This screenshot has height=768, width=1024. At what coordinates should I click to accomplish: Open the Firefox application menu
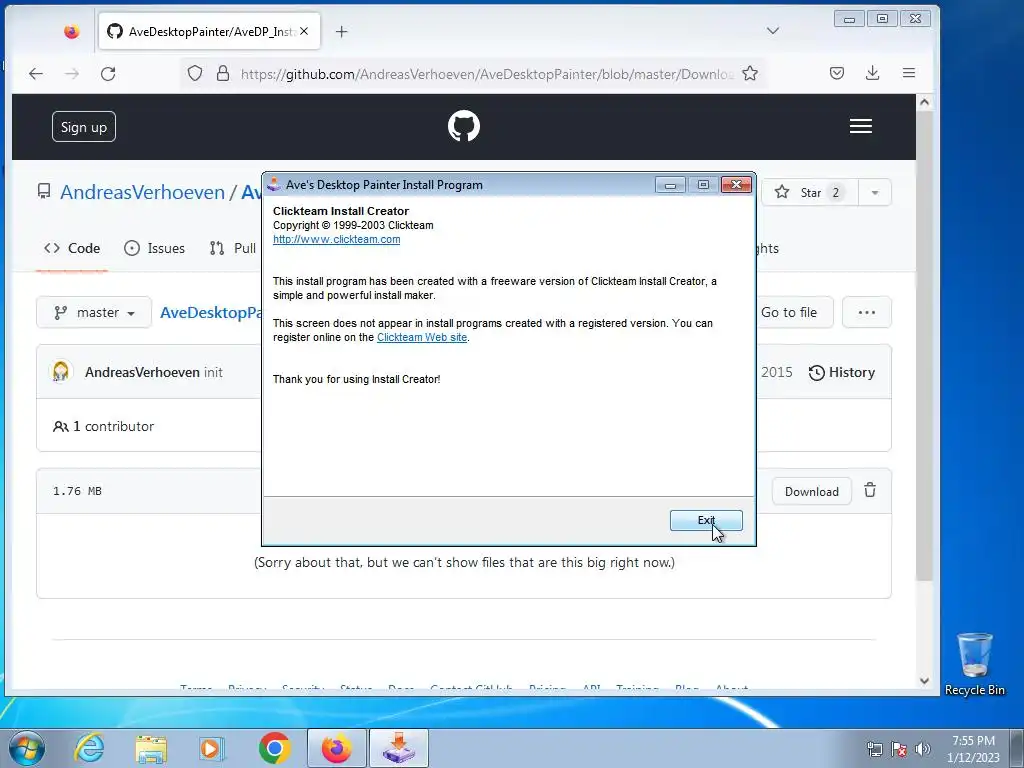908,73
